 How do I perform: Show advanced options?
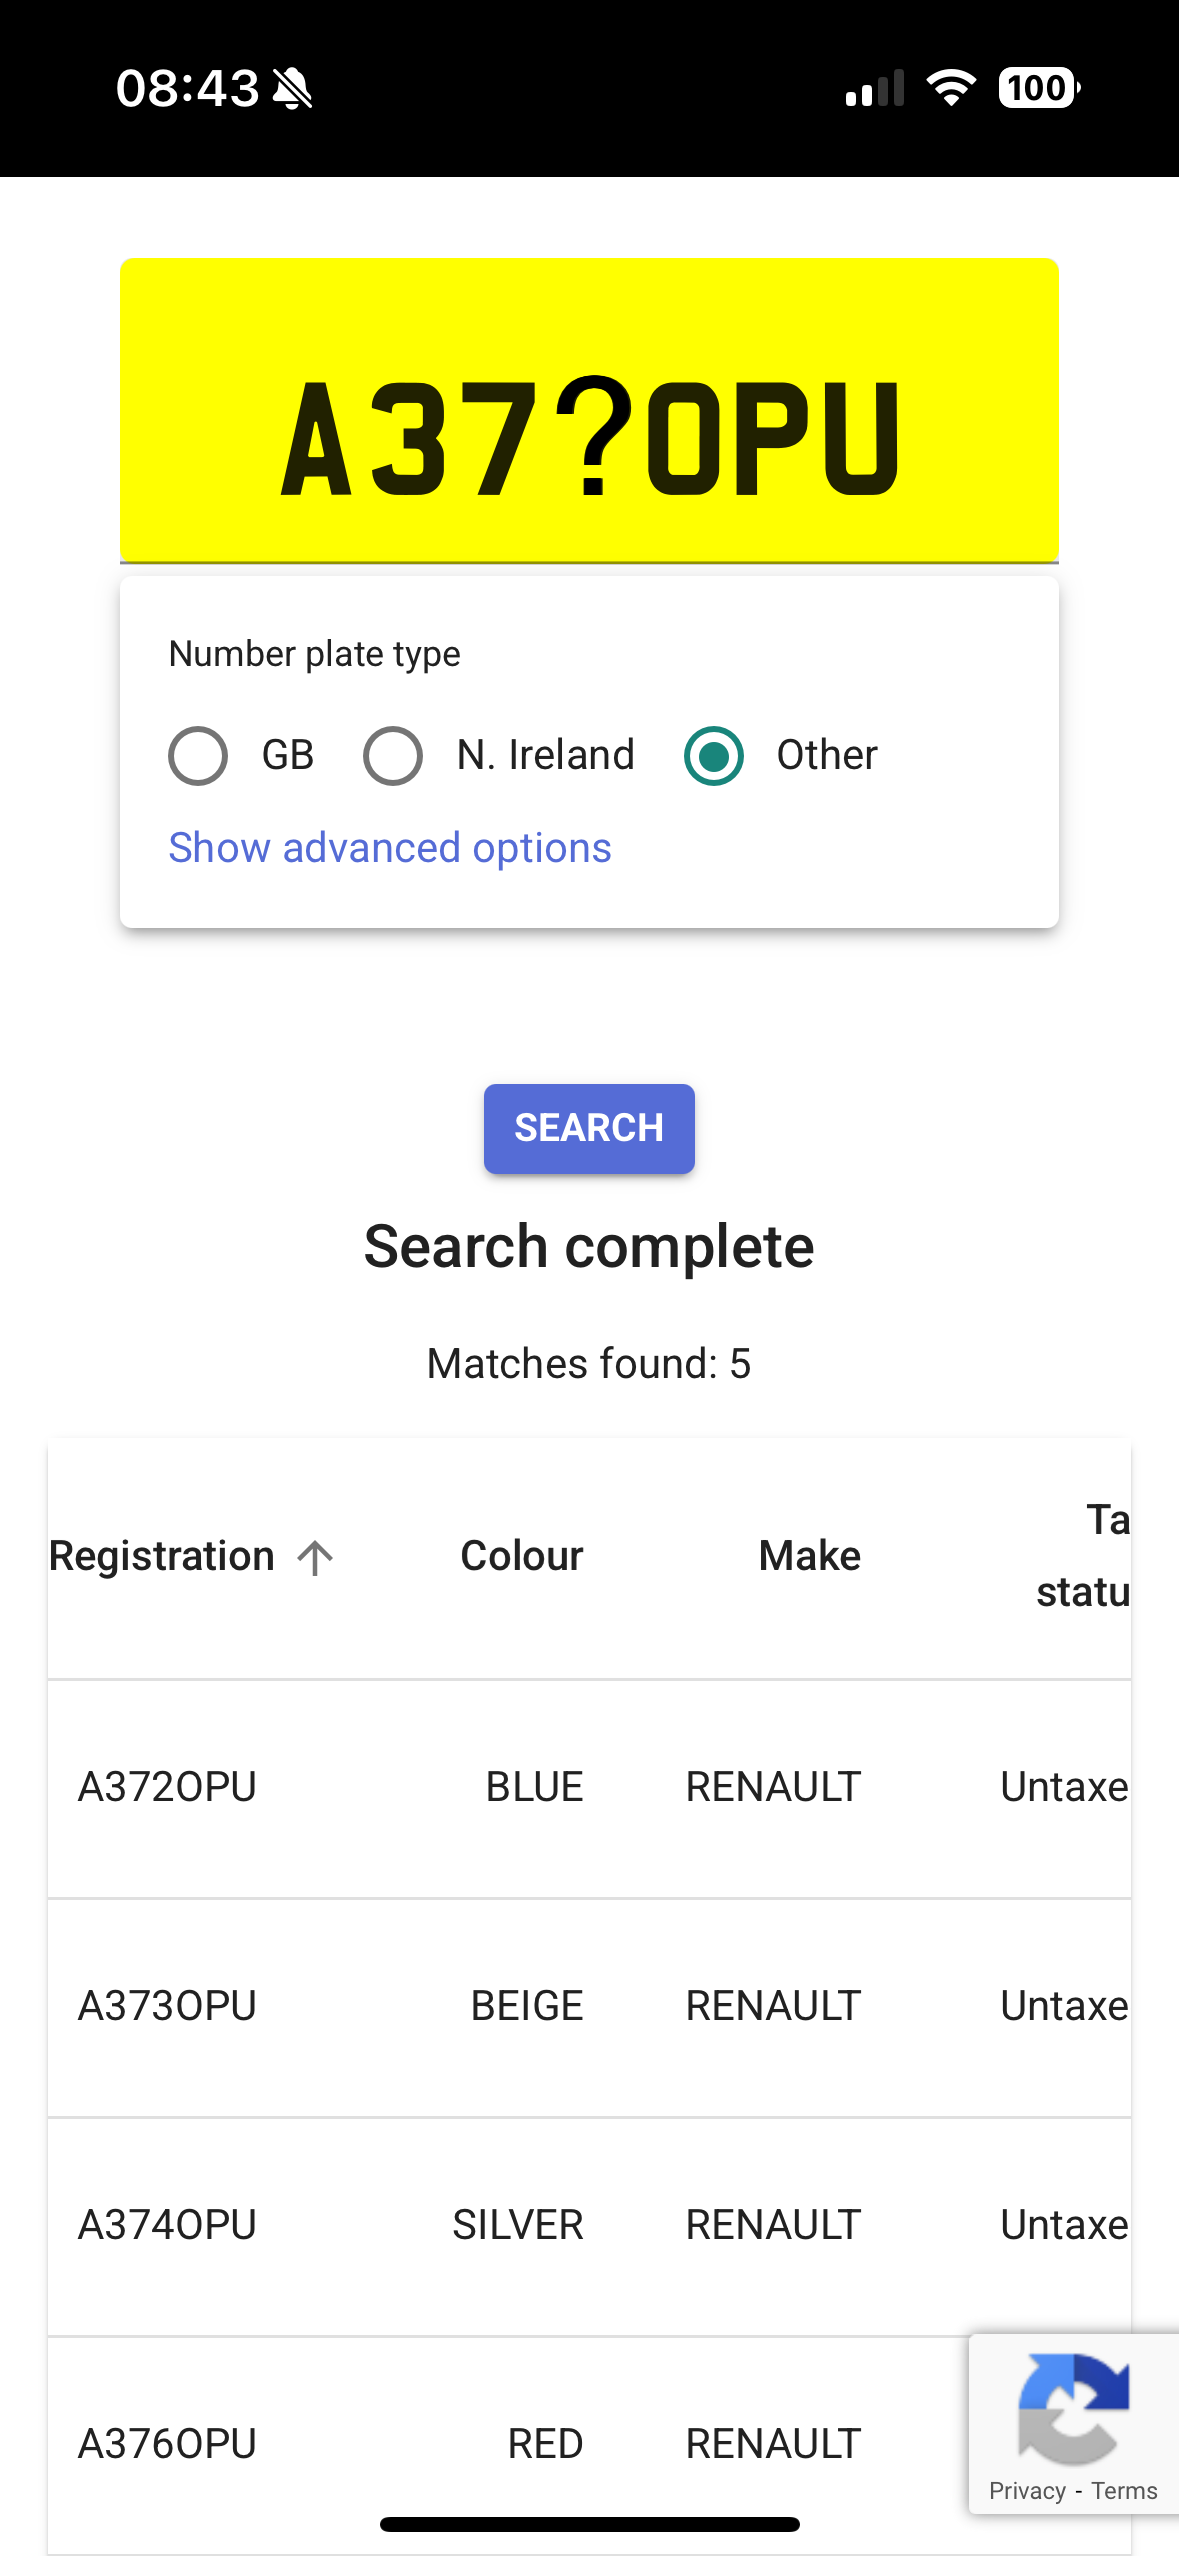point(390,848)
